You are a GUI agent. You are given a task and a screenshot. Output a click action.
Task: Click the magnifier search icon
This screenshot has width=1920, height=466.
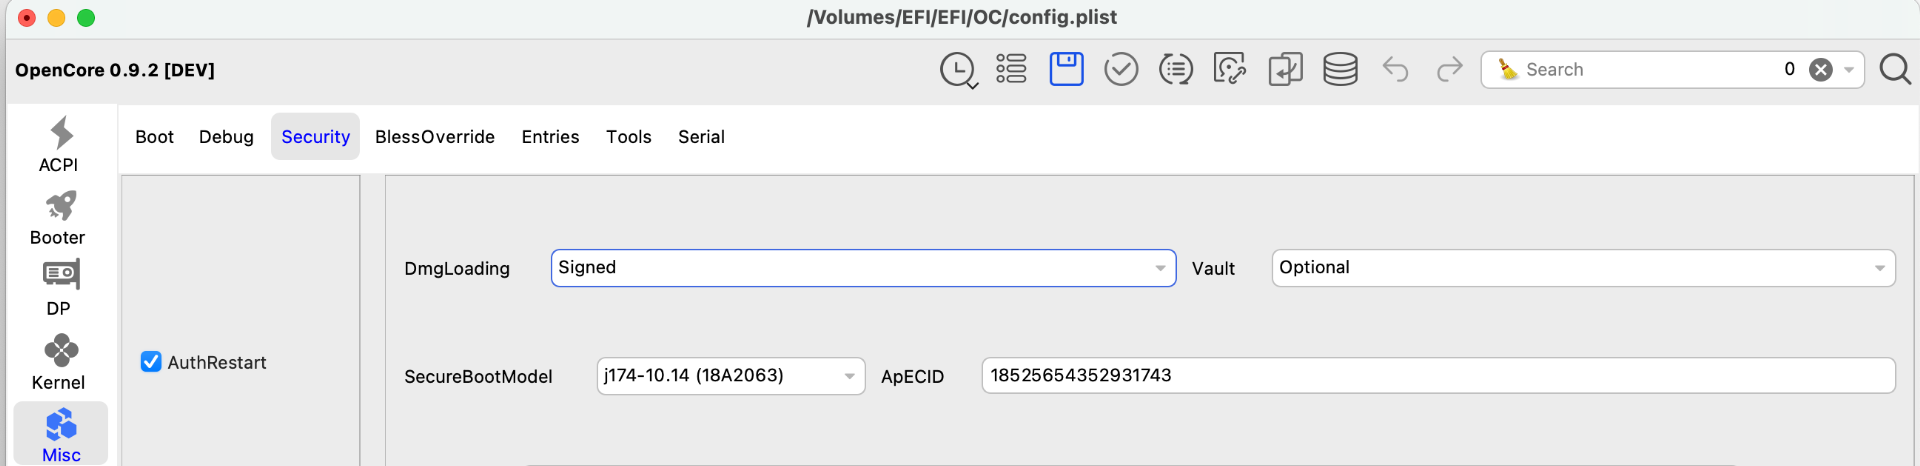coord(1894,69)
